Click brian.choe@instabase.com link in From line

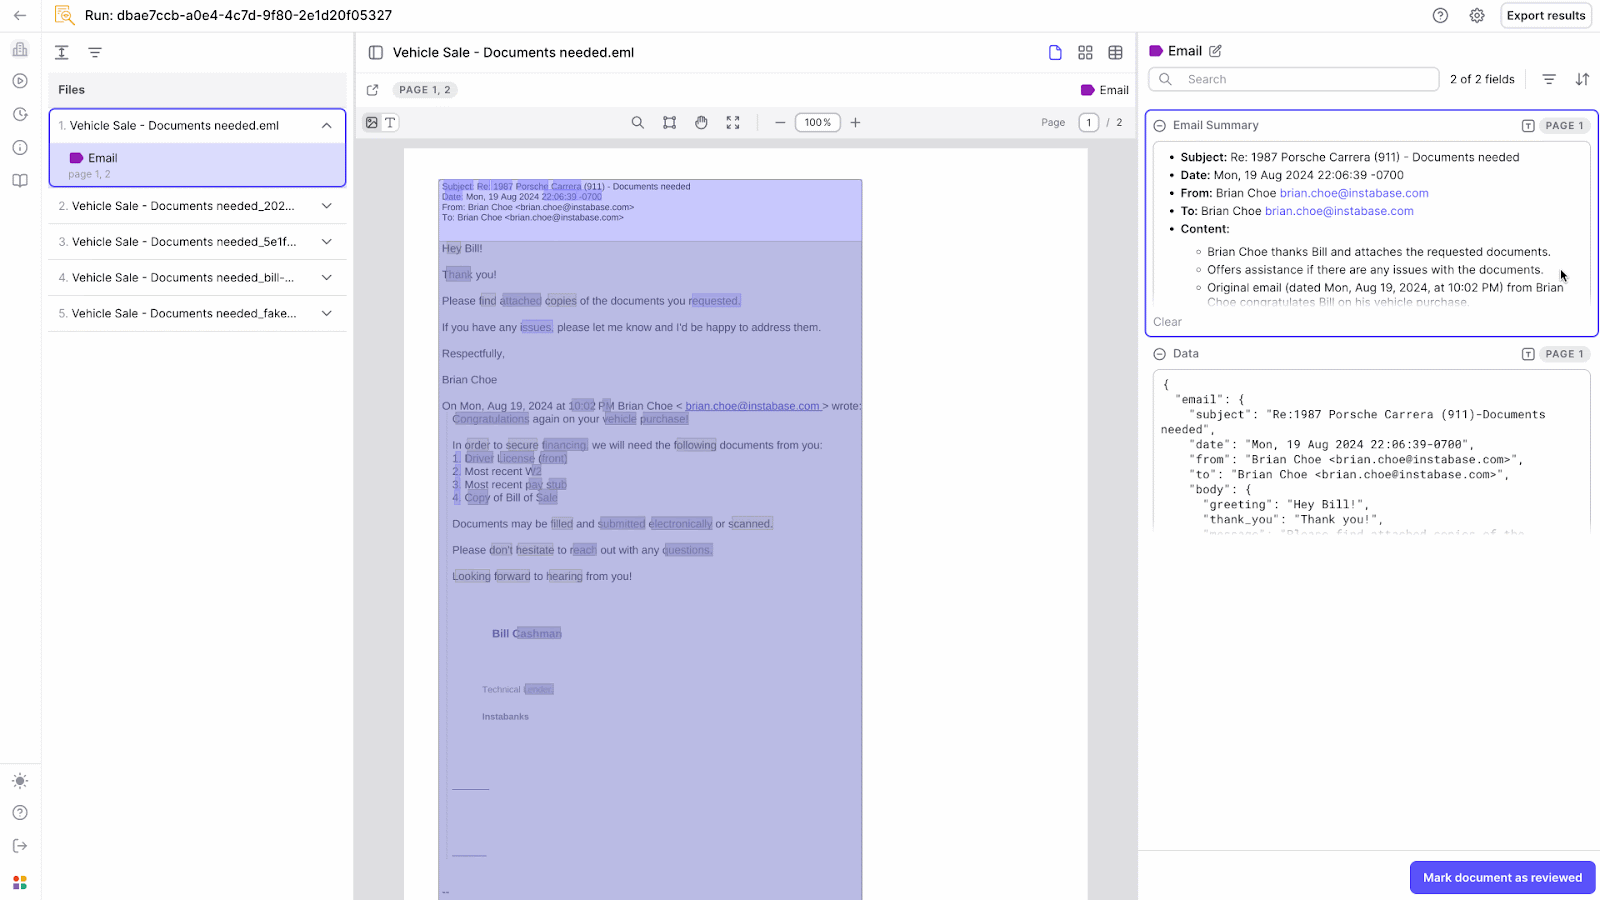pyautogui.click(x=1354, y=193)
